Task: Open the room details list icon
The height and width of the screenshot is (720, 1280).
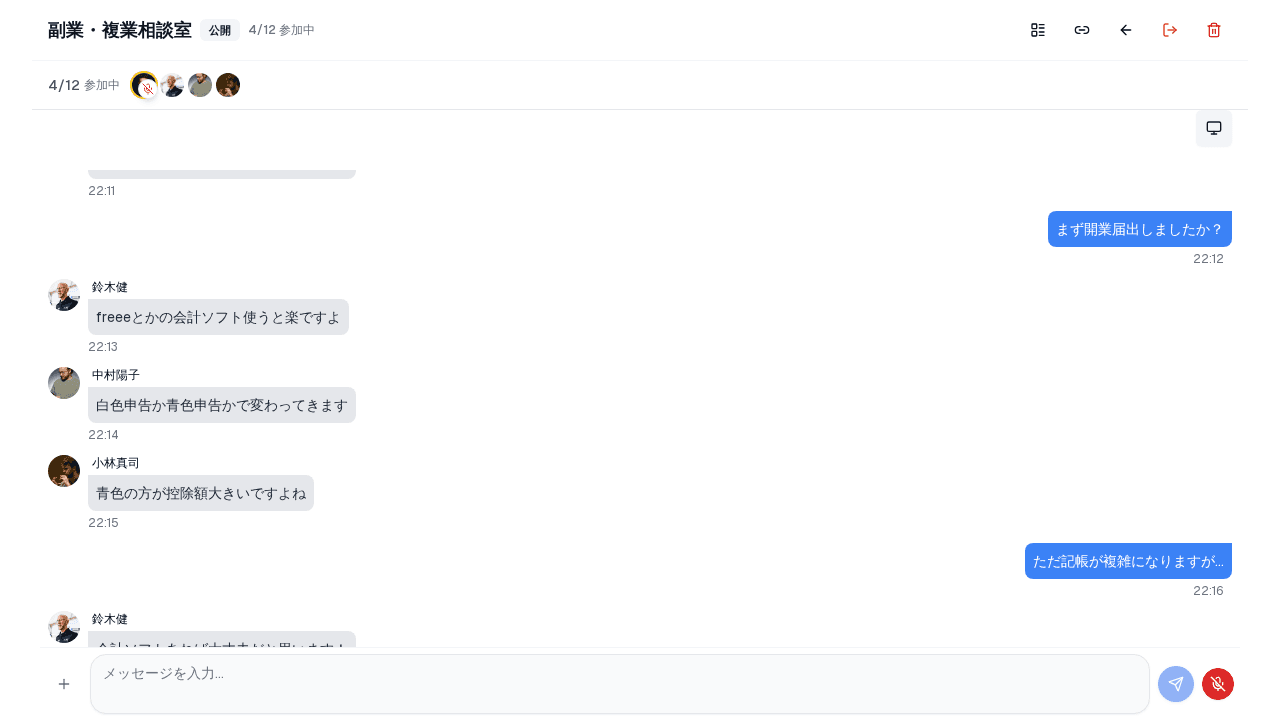Action: tap(1038, 30)
